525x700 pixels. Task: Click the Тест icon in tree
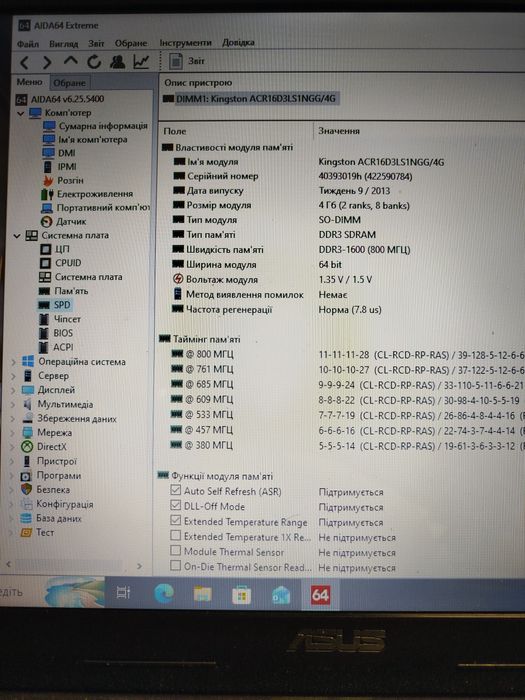[x=26, y=533]
